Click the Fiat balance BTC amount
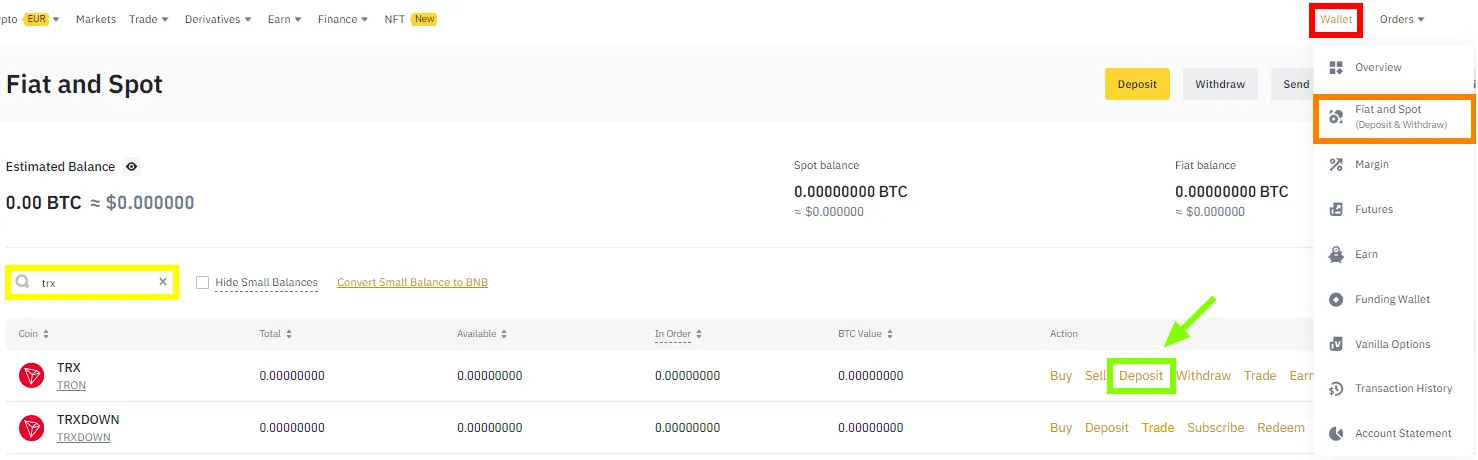 pyautogui.click(x=1232, y=192)
